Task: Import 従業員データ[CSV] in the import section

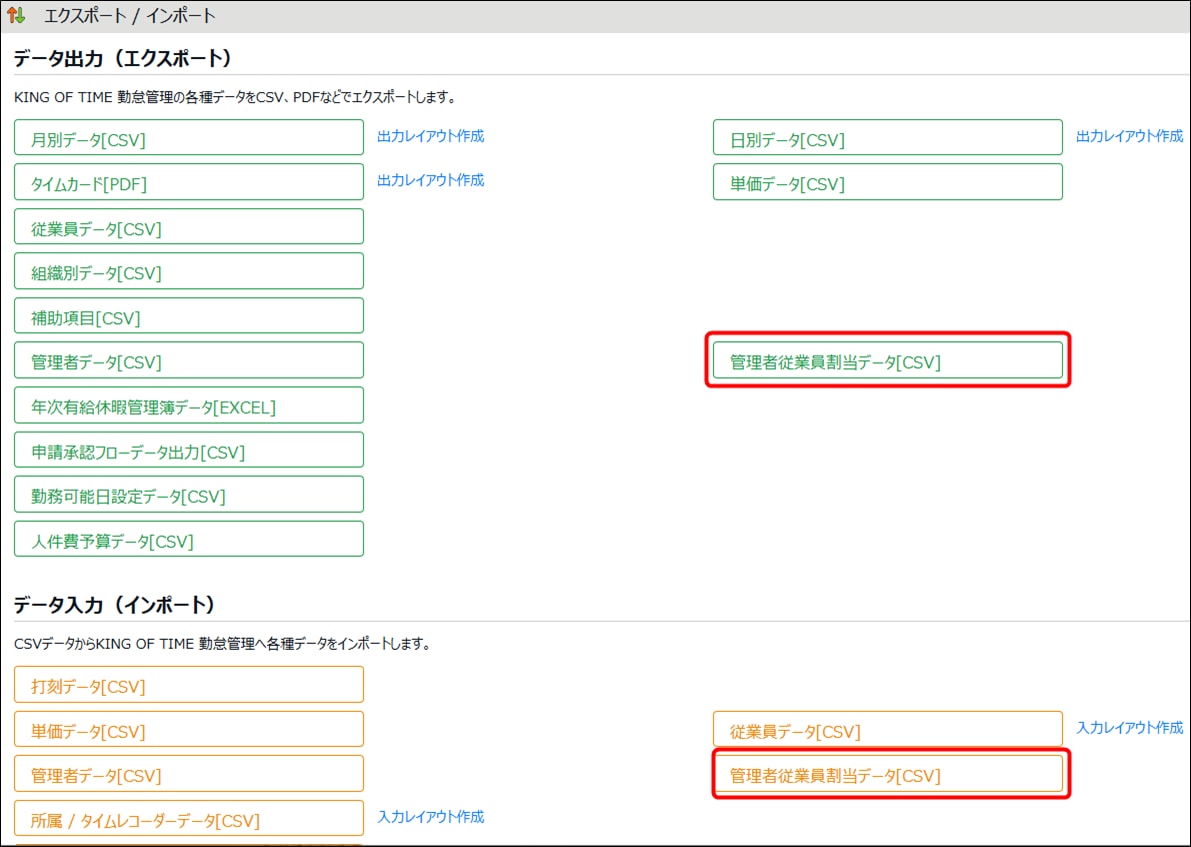Action: coord(887,730)
